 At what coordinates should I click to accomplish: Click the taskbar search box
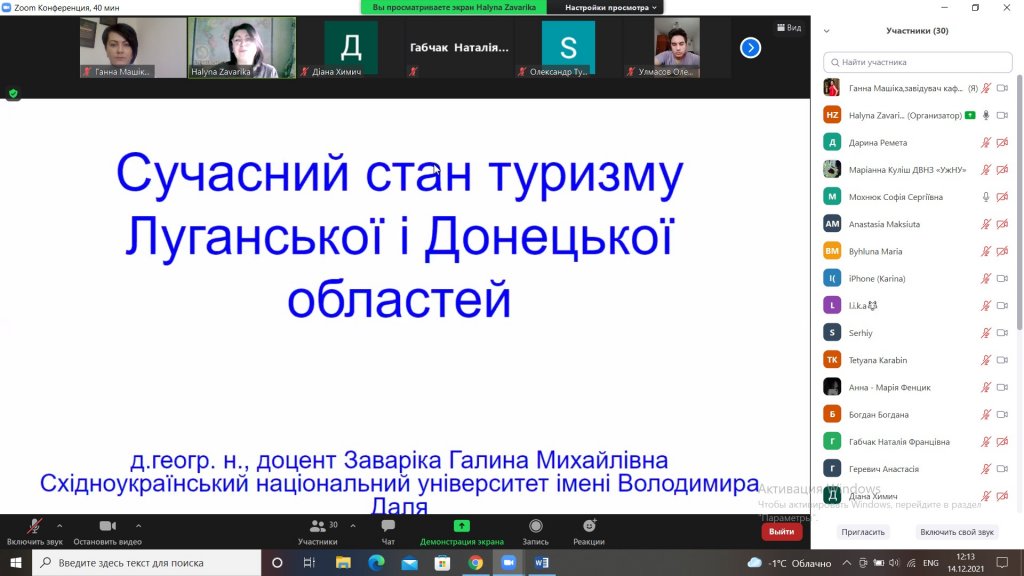pos(146,562)
